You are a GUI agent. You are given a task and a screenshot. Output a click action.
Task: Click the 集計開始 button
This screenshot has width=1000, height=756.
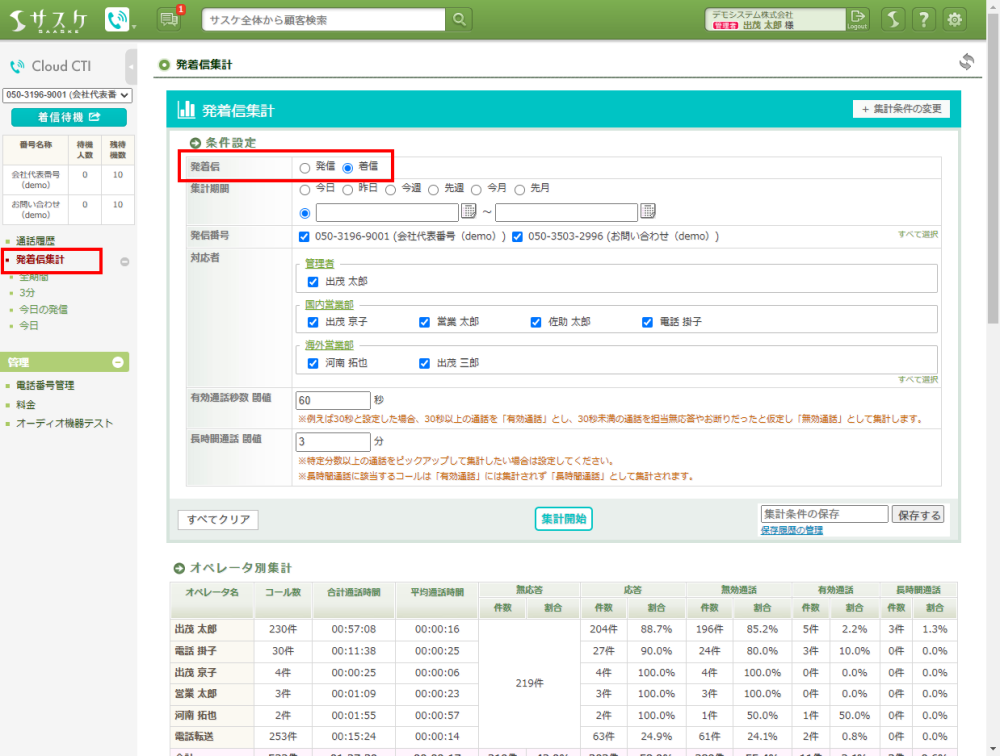pos(564,518)
